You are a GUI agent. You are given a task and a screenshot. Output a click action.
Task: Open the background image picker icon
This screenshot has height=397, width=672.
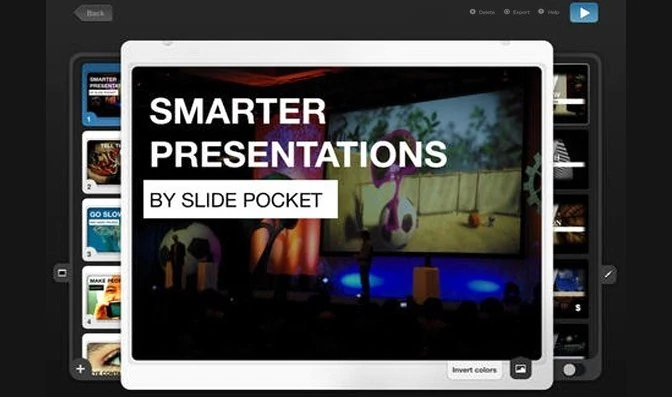[x=521, y=369]
